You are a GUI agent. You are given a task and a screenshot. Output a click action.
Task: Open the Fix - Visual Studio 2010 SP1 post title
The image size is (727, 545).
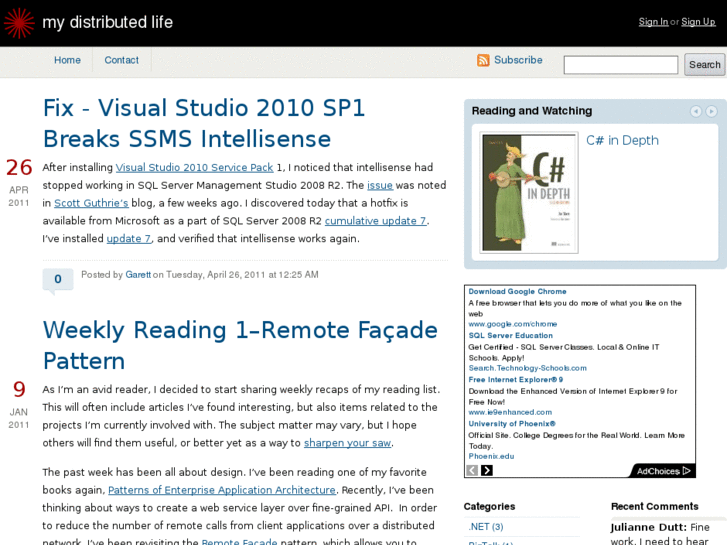click(204, 123)
